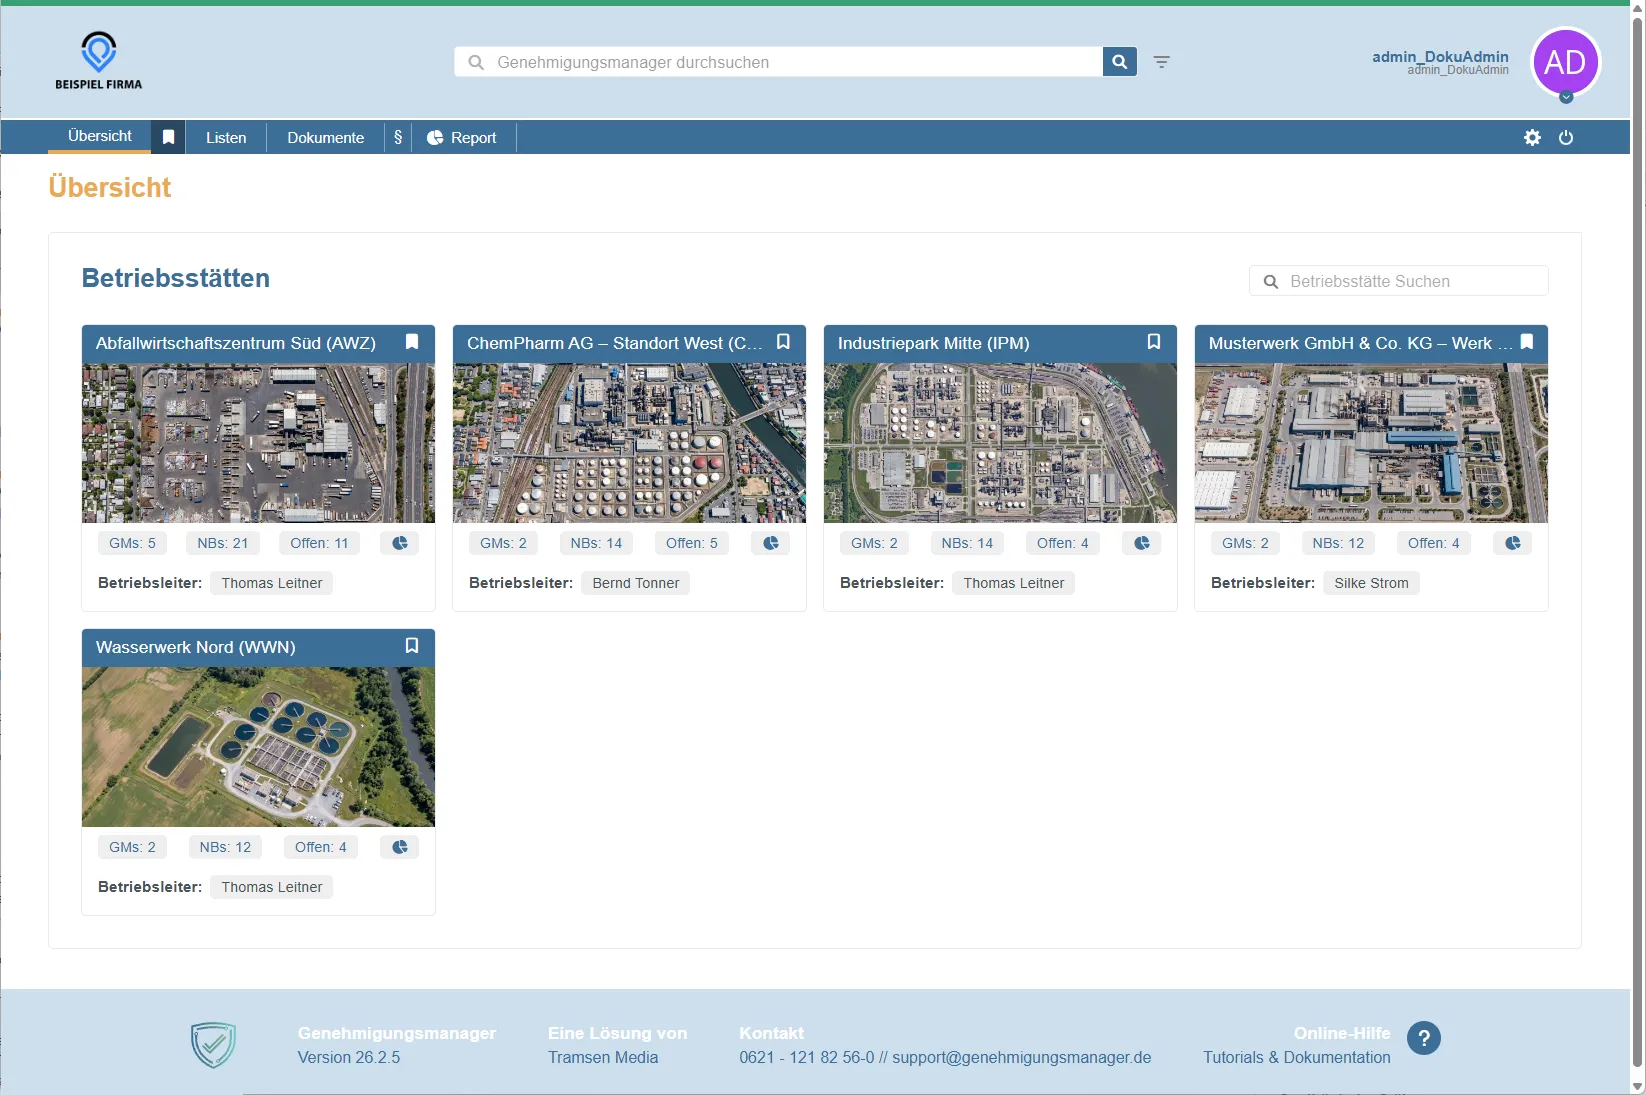Screen dimensions: 1646x1095
Task: Click the support@genehmigungsmanager.de contact link
Action: pyautogui.click(x=1022, y=1058)
